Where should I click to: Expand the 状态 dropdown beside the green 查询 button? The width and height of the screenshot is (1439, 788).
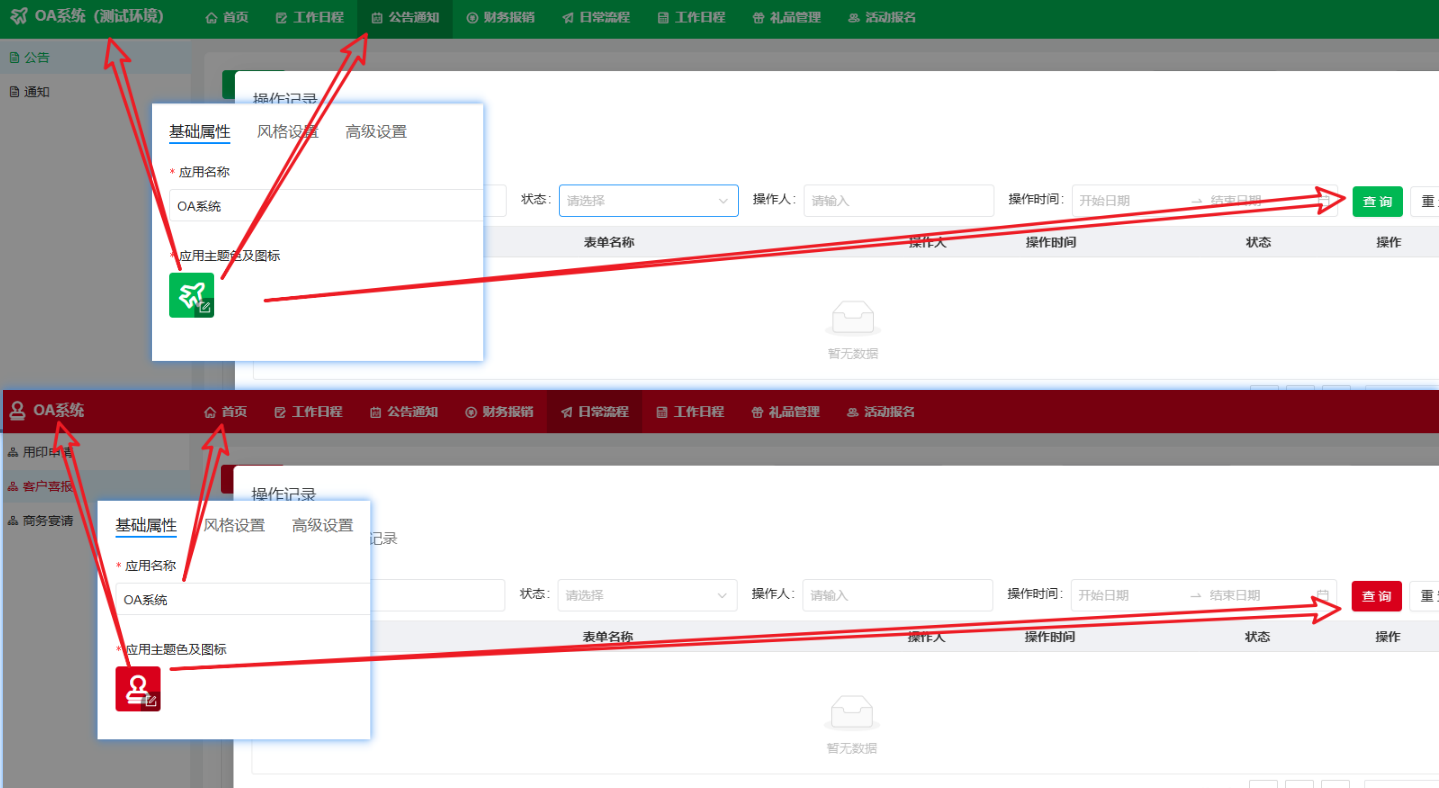(648, 201)
